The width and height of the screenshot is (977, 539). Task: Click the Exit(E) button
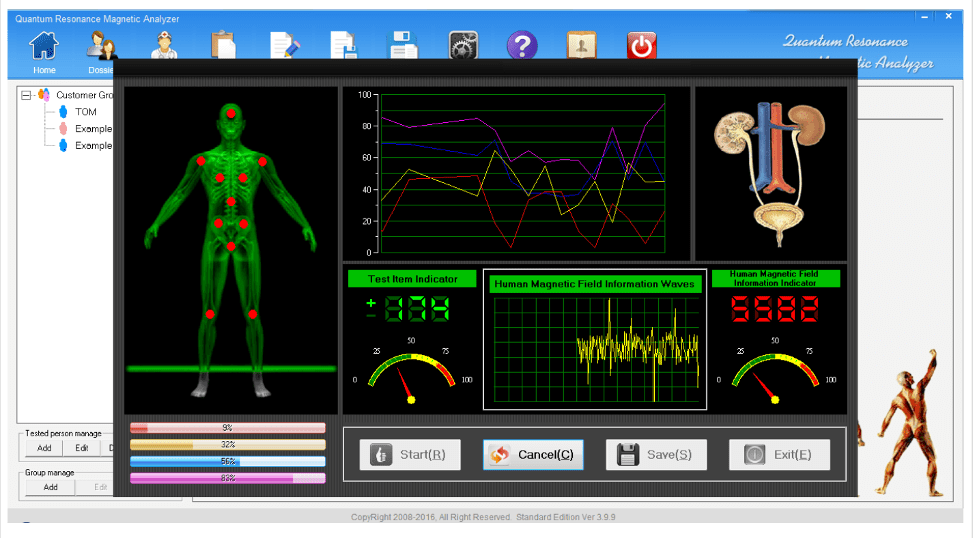click(x=779, y=455)
